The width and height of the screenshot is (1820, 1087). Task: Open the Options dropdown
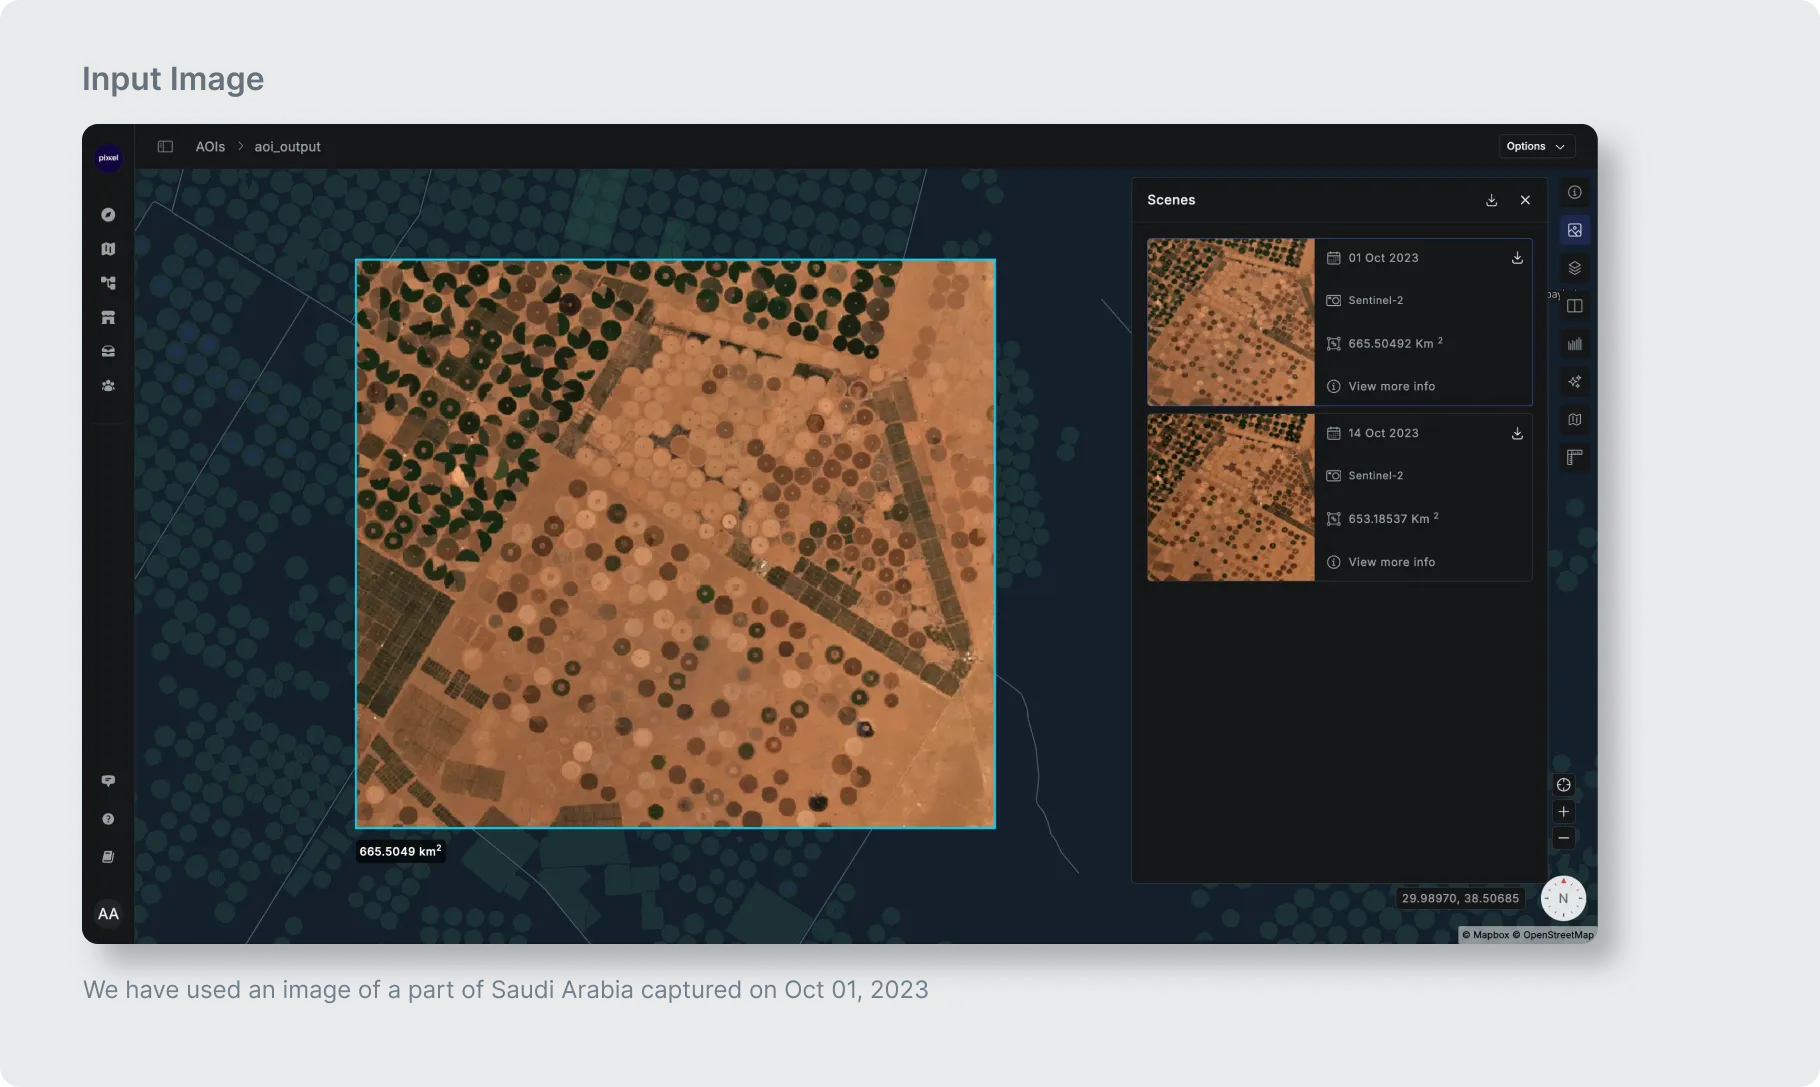pyautogui.click(x=1536, y=146)
